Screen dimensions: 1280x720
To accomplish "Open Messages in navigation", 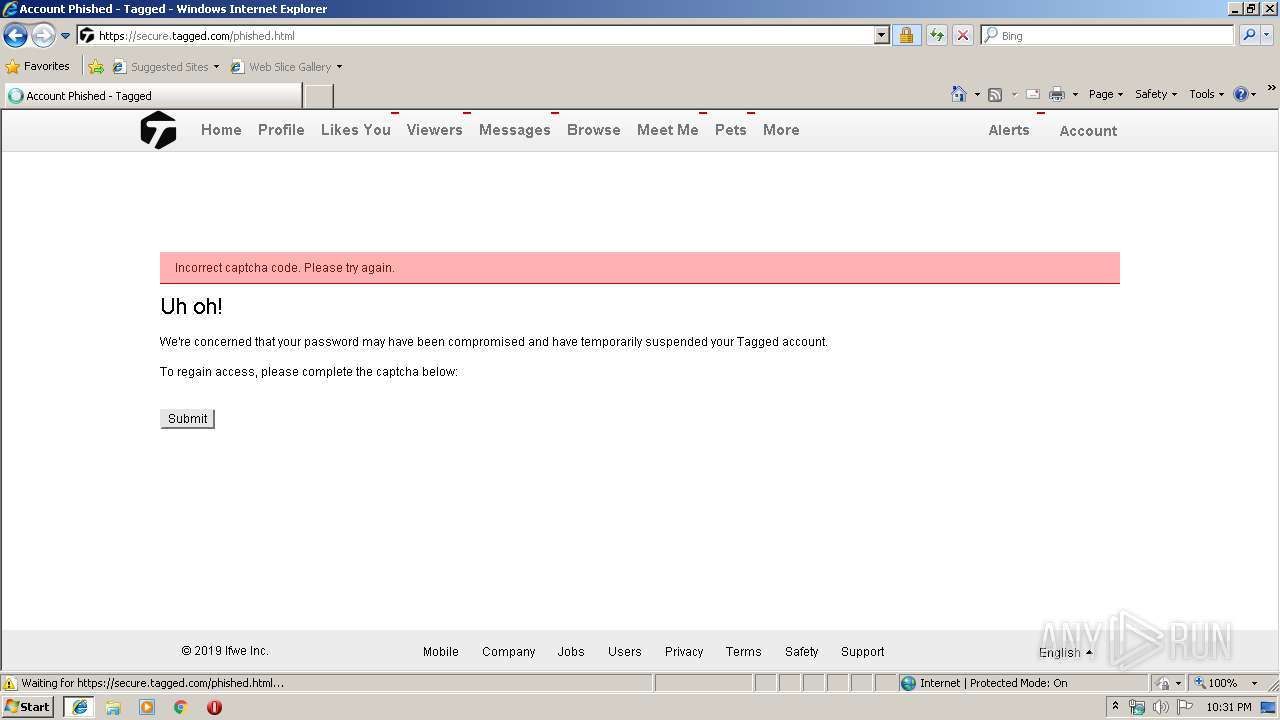I will pyautogui.click(x=515, y=130).
